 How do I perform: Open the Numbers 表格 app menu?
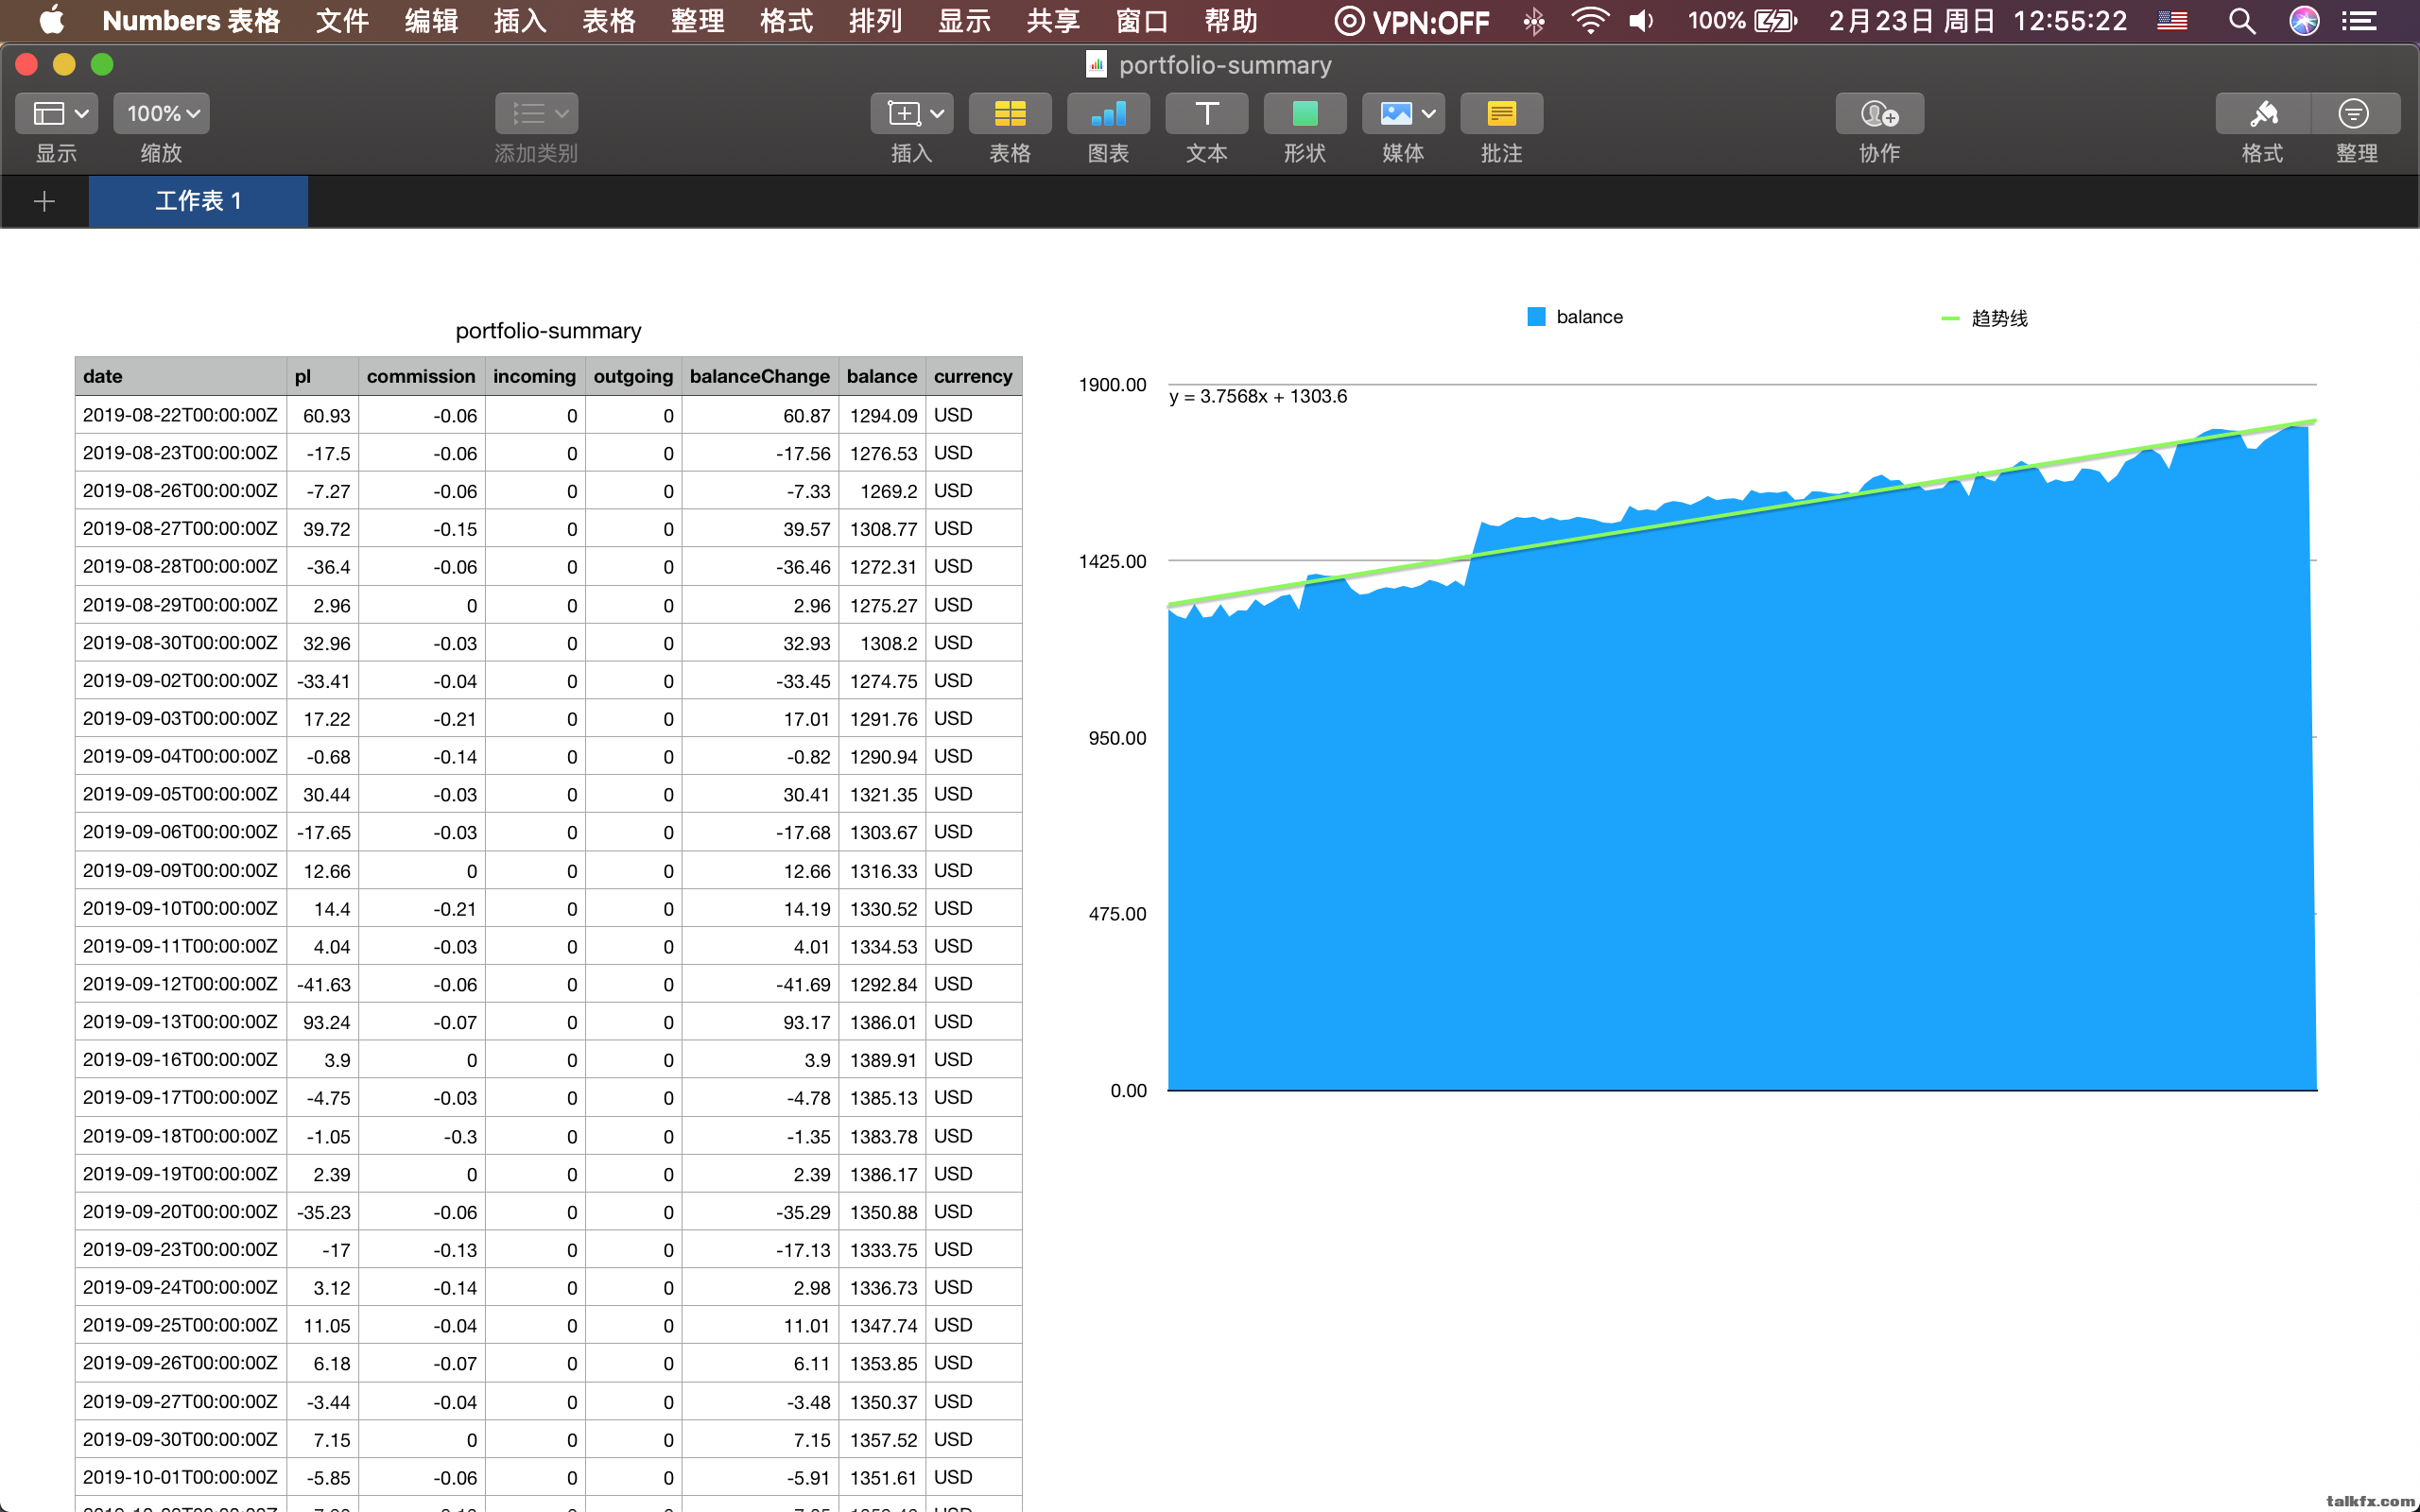[191, 20]
